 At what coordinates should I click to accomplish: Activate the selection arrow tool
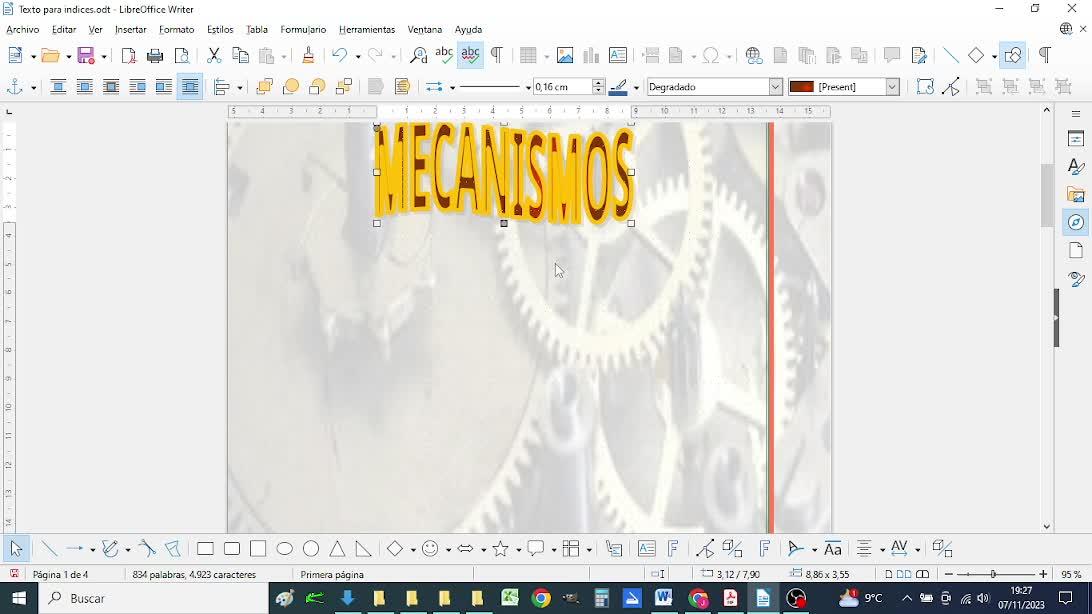coord(15,549)
